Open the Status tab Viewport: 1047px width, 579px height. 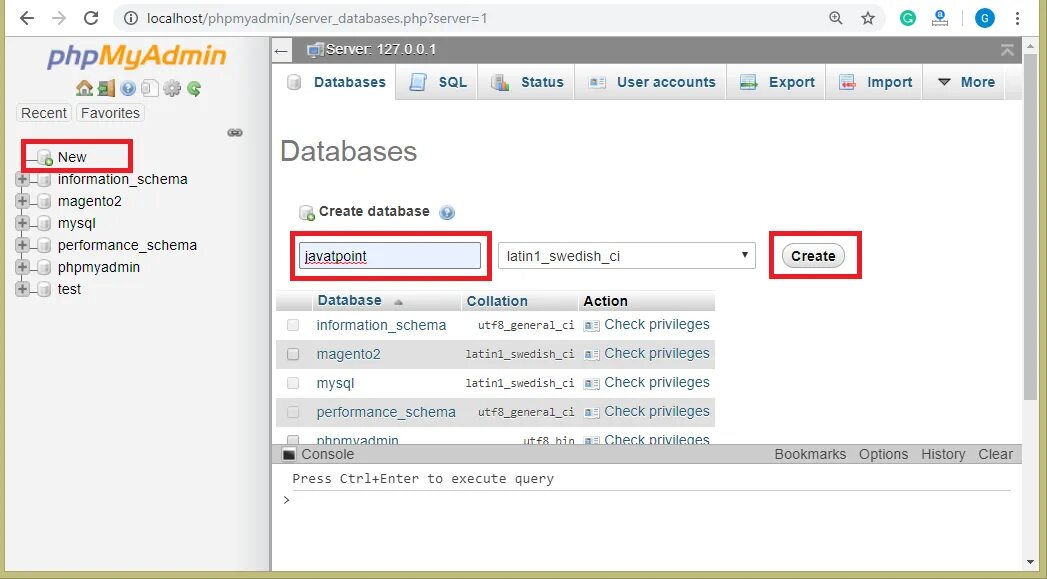click(x=527, y=82)
